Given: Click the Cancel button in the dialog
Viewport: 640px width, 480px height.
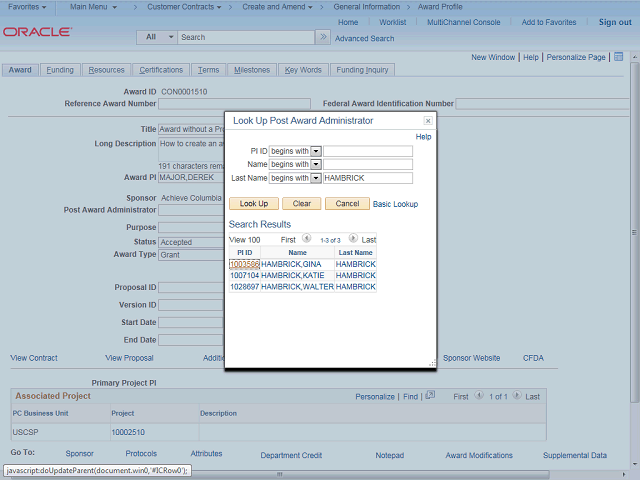Looking at the screenshot, I should 347,203.
